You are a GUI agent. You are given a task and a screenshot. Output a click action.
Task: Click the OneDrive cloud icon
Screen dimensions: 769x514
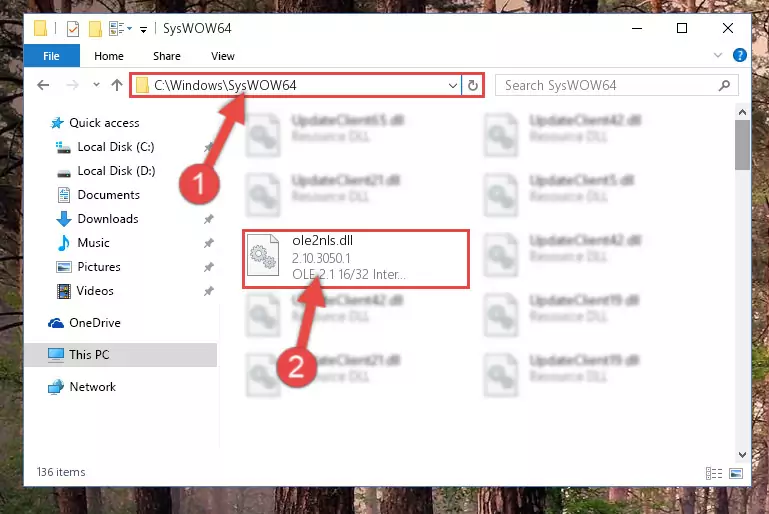pyautogui.click(x=56, y=323)
